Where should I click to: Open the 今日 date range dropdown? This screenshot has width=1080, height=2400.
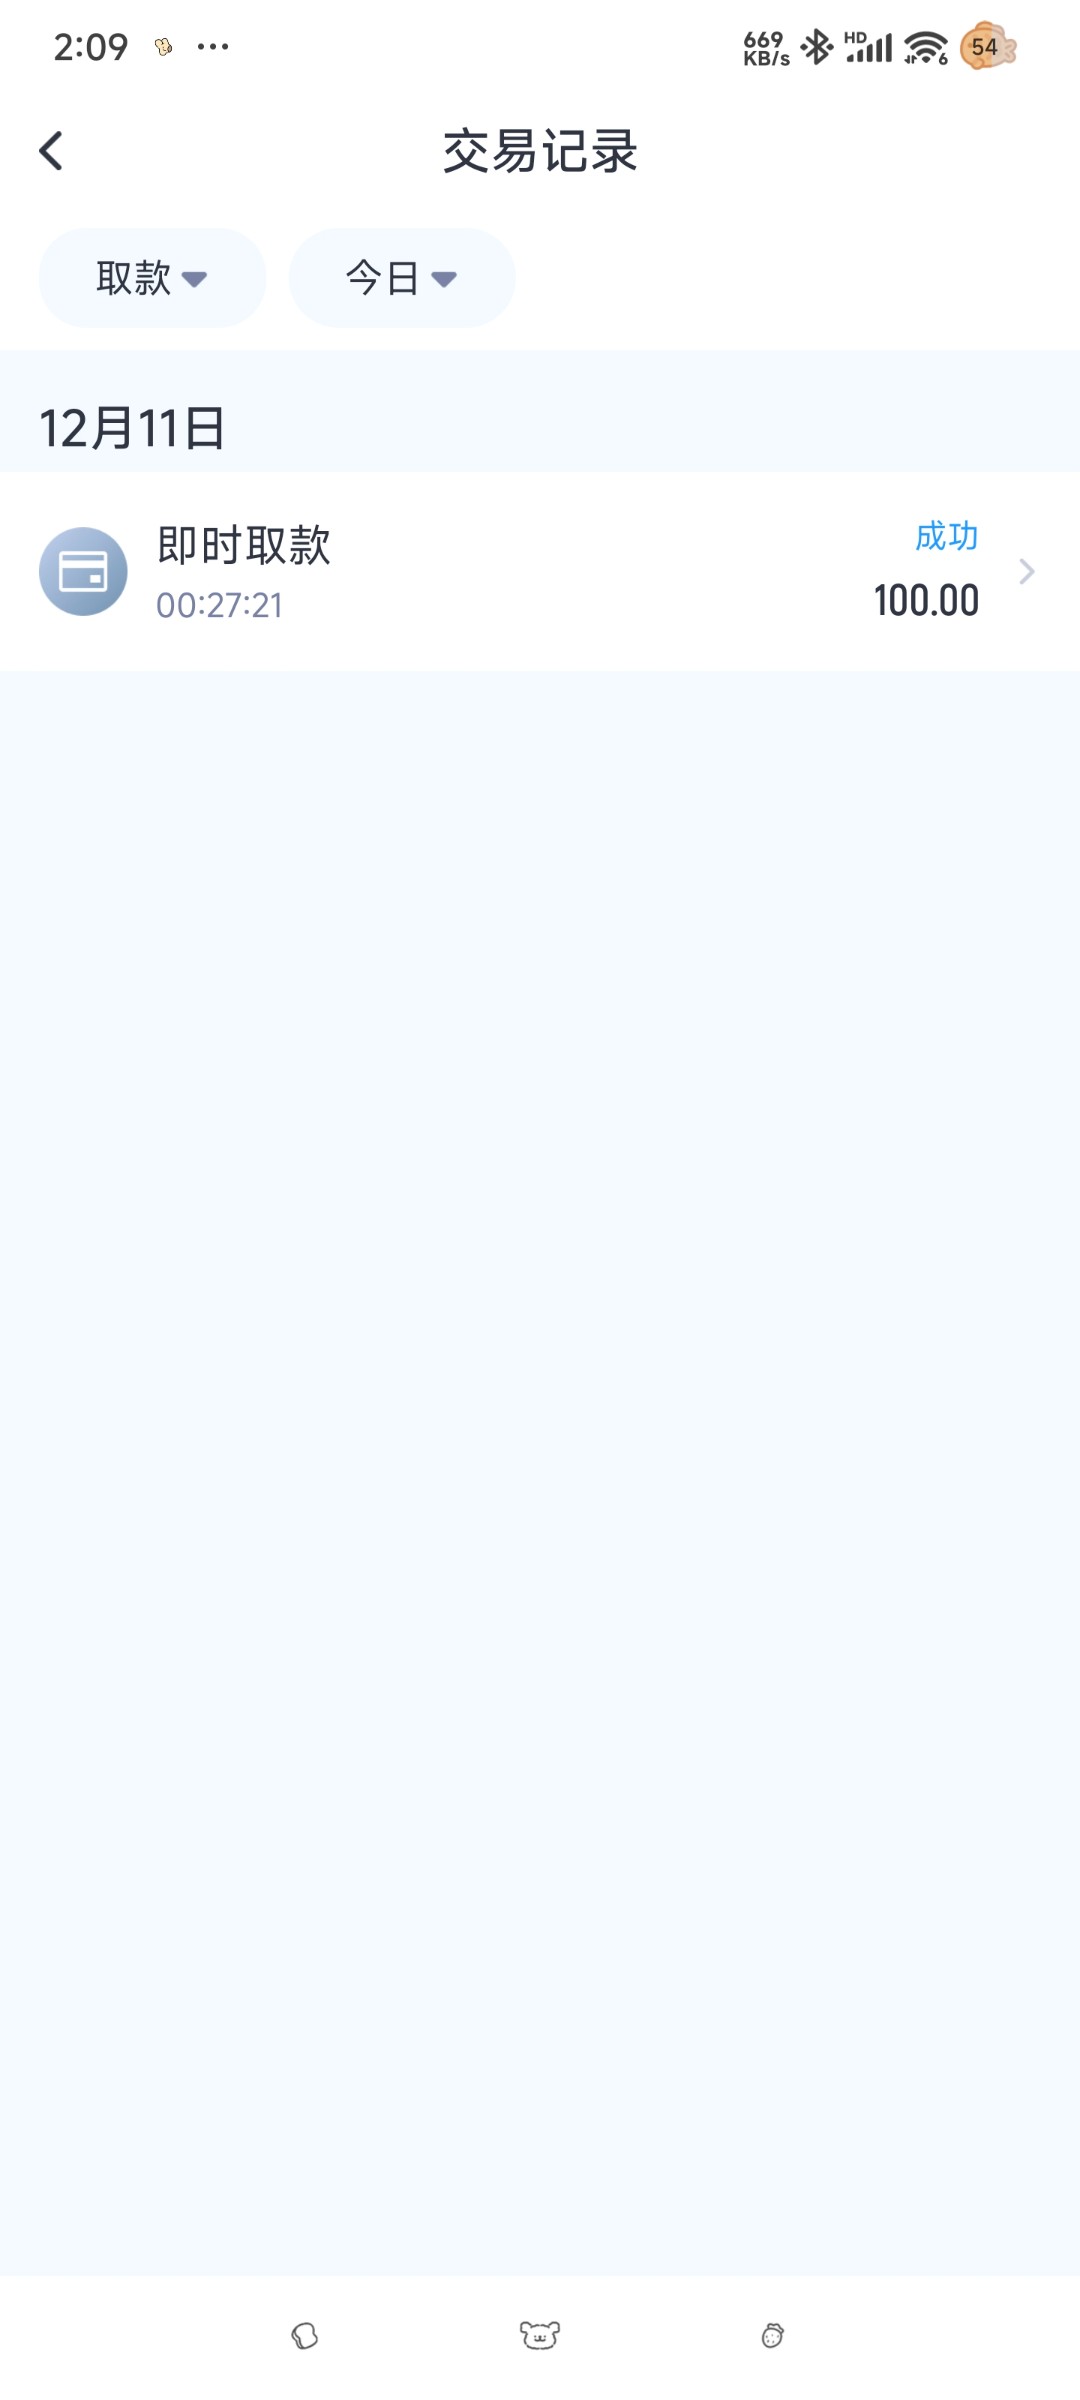[x=402, y=278]
